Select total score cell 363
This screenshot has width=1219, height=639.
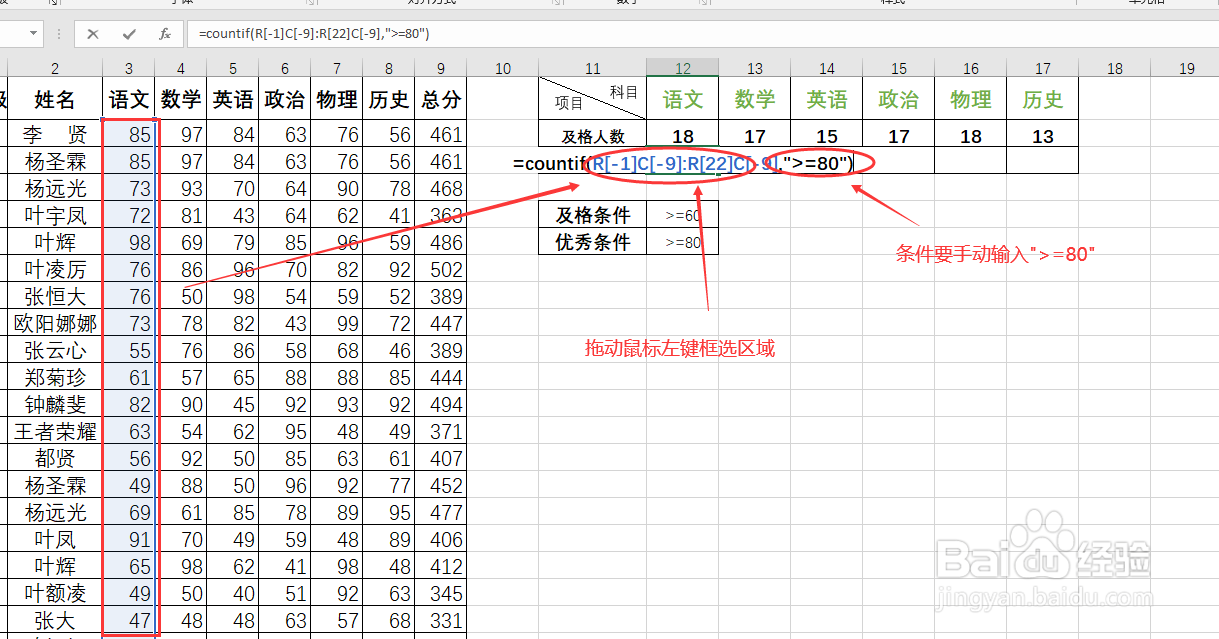click(x=441, y=215)
